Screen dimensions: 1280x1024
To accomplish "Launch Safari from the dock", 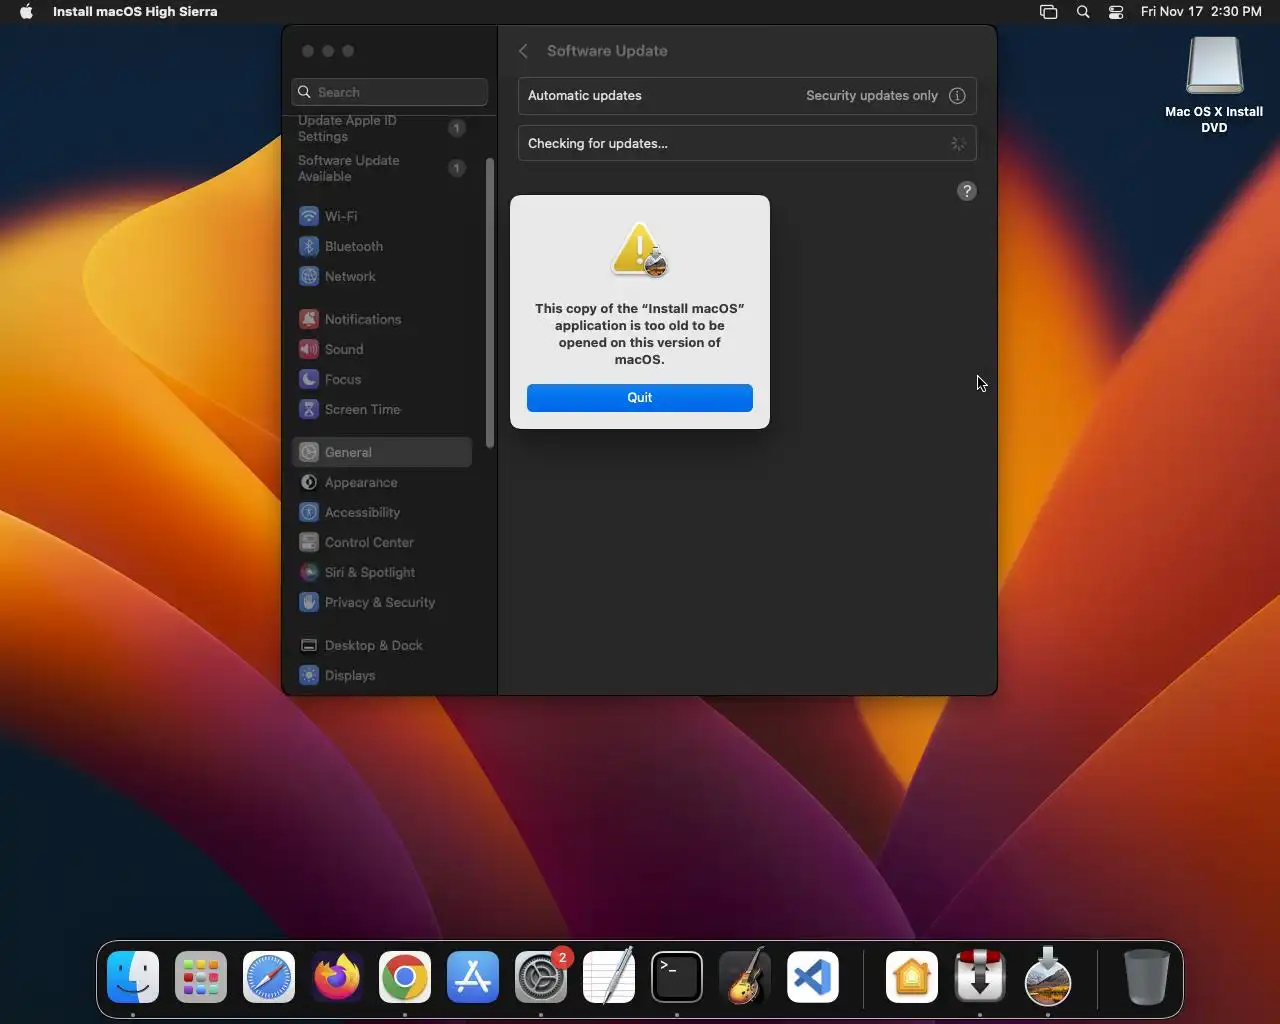I will point(269,977).
